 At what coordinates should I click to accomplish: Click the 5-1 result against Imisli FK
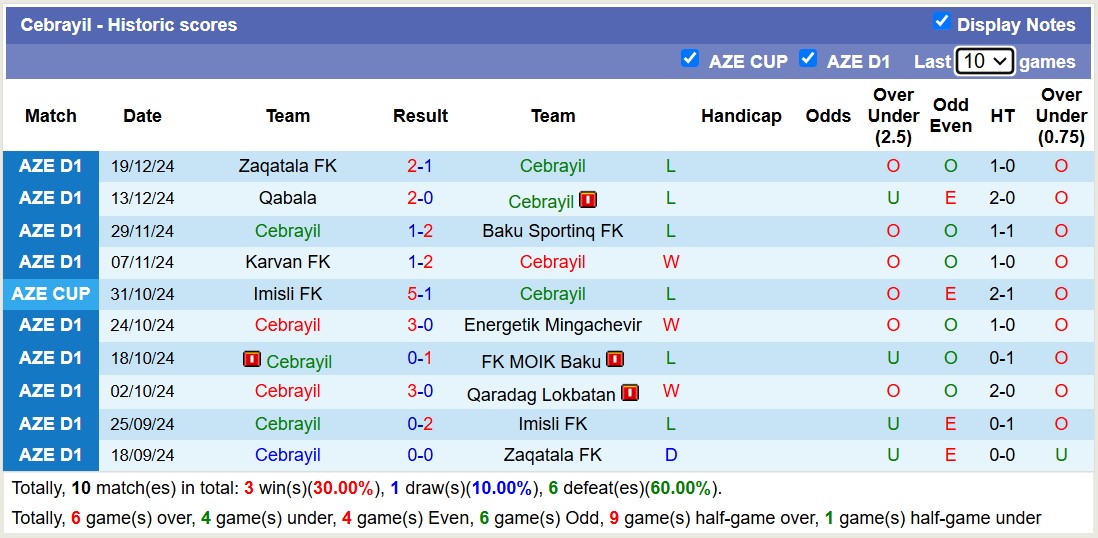(420, 294)
